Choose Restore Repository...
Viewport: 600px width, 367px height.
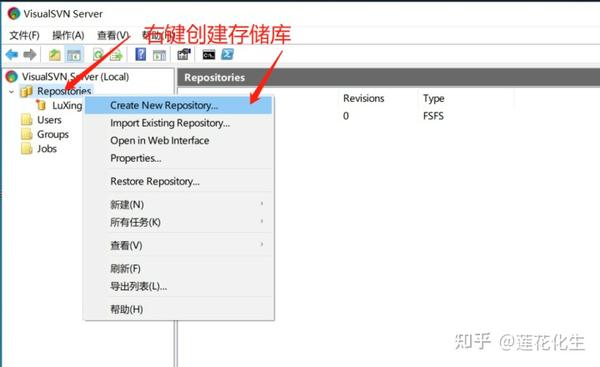(x=178, y=181)
